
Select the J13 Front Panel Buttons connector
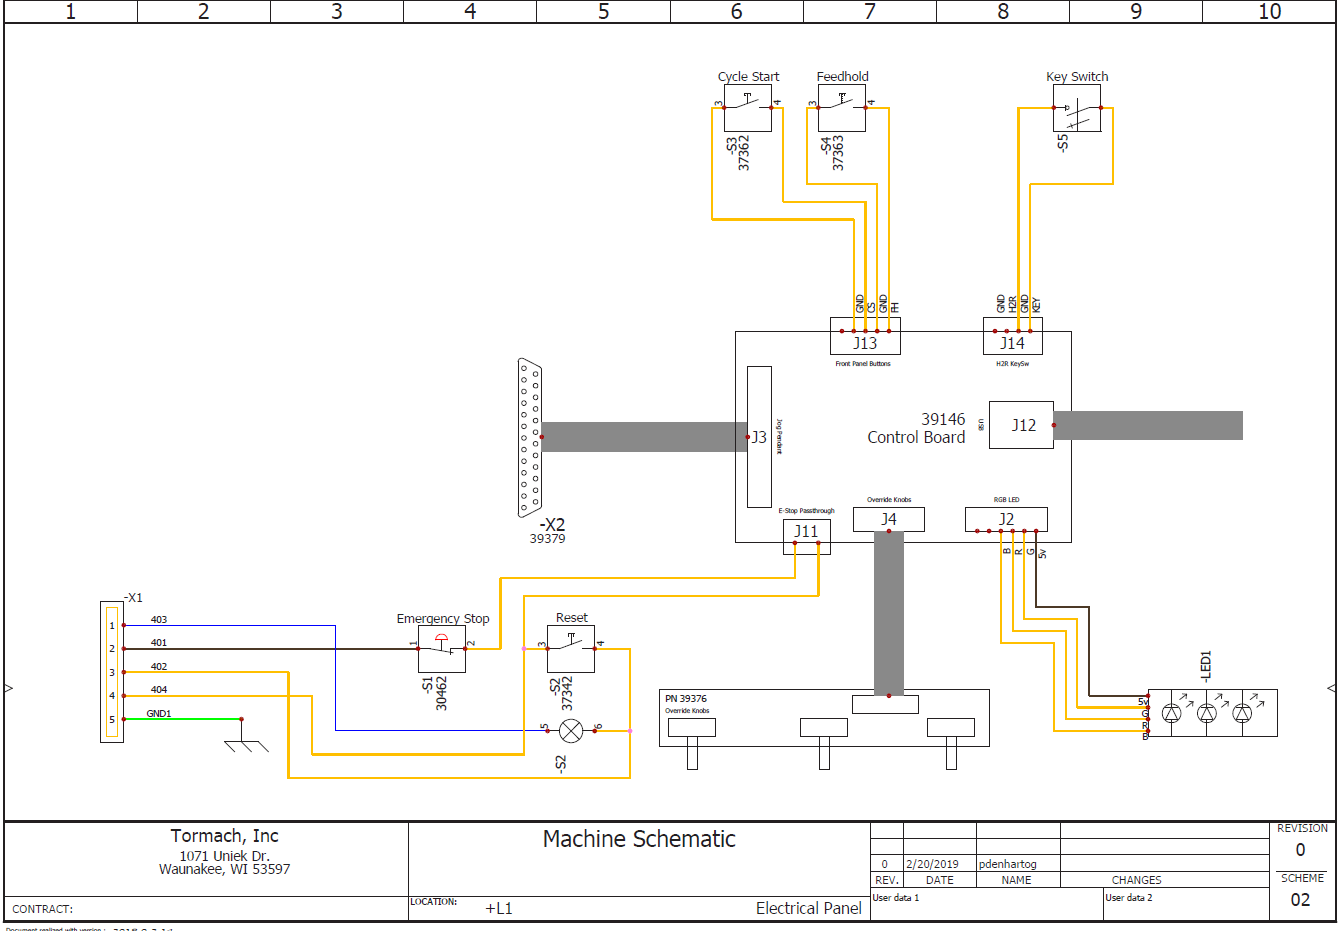pos(865,342)
